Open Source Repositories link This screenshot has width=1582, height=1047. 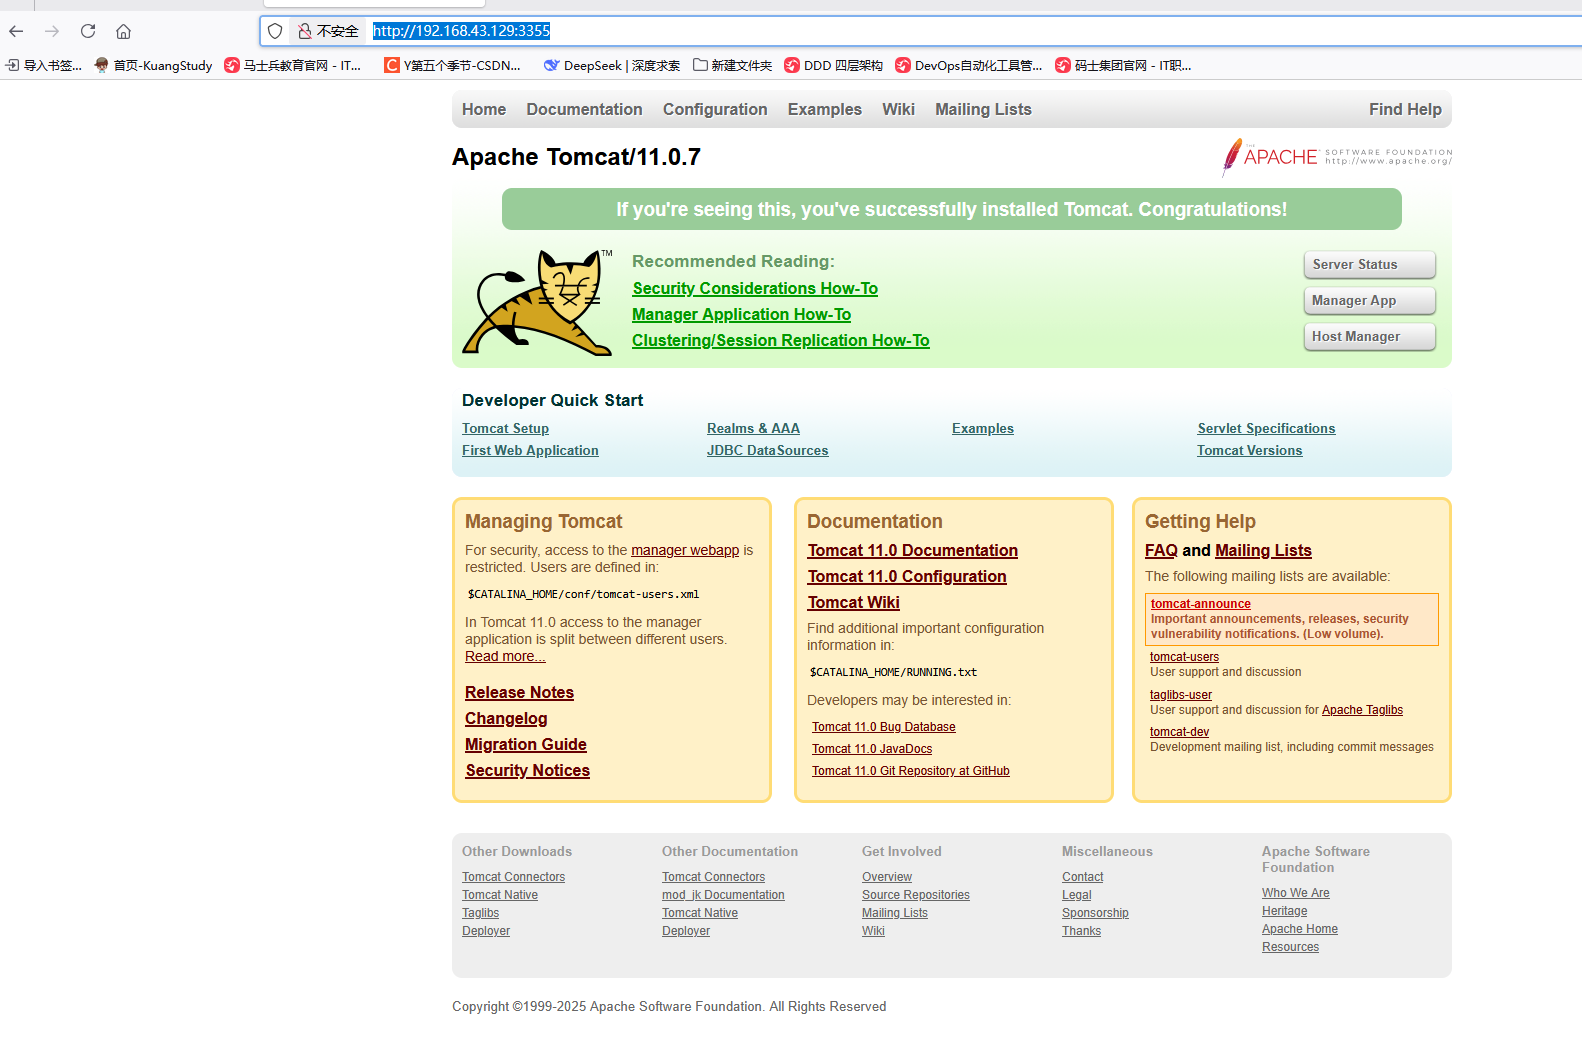[x=915, y=895]
